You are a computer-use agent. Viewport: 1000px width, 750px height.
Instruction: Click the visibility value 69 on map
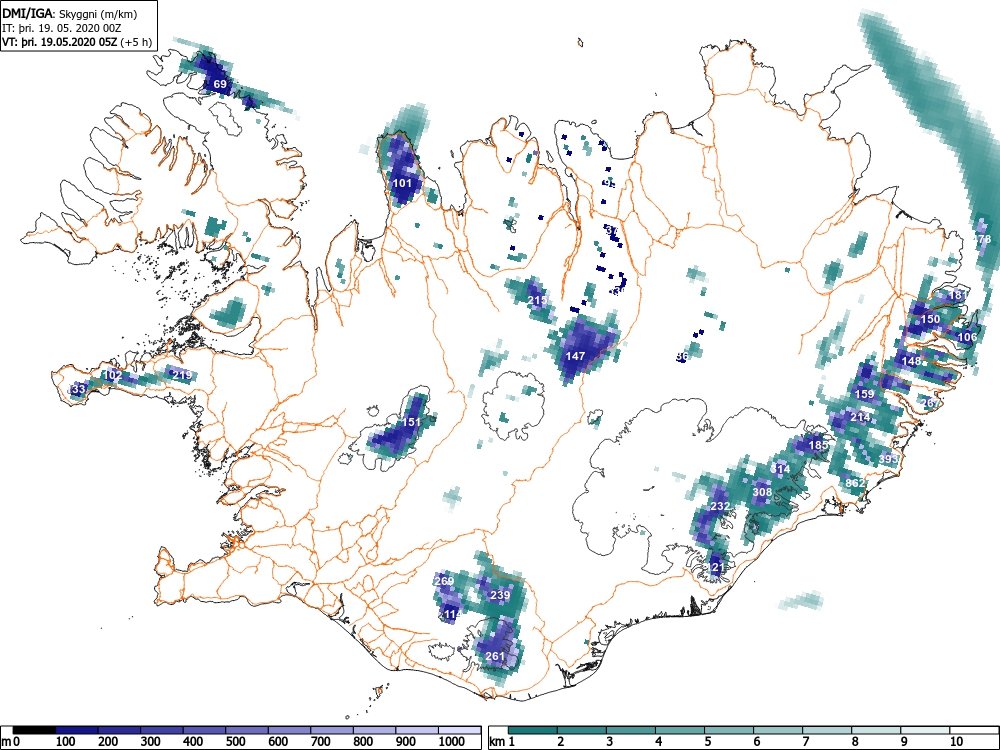coord(220,84)
